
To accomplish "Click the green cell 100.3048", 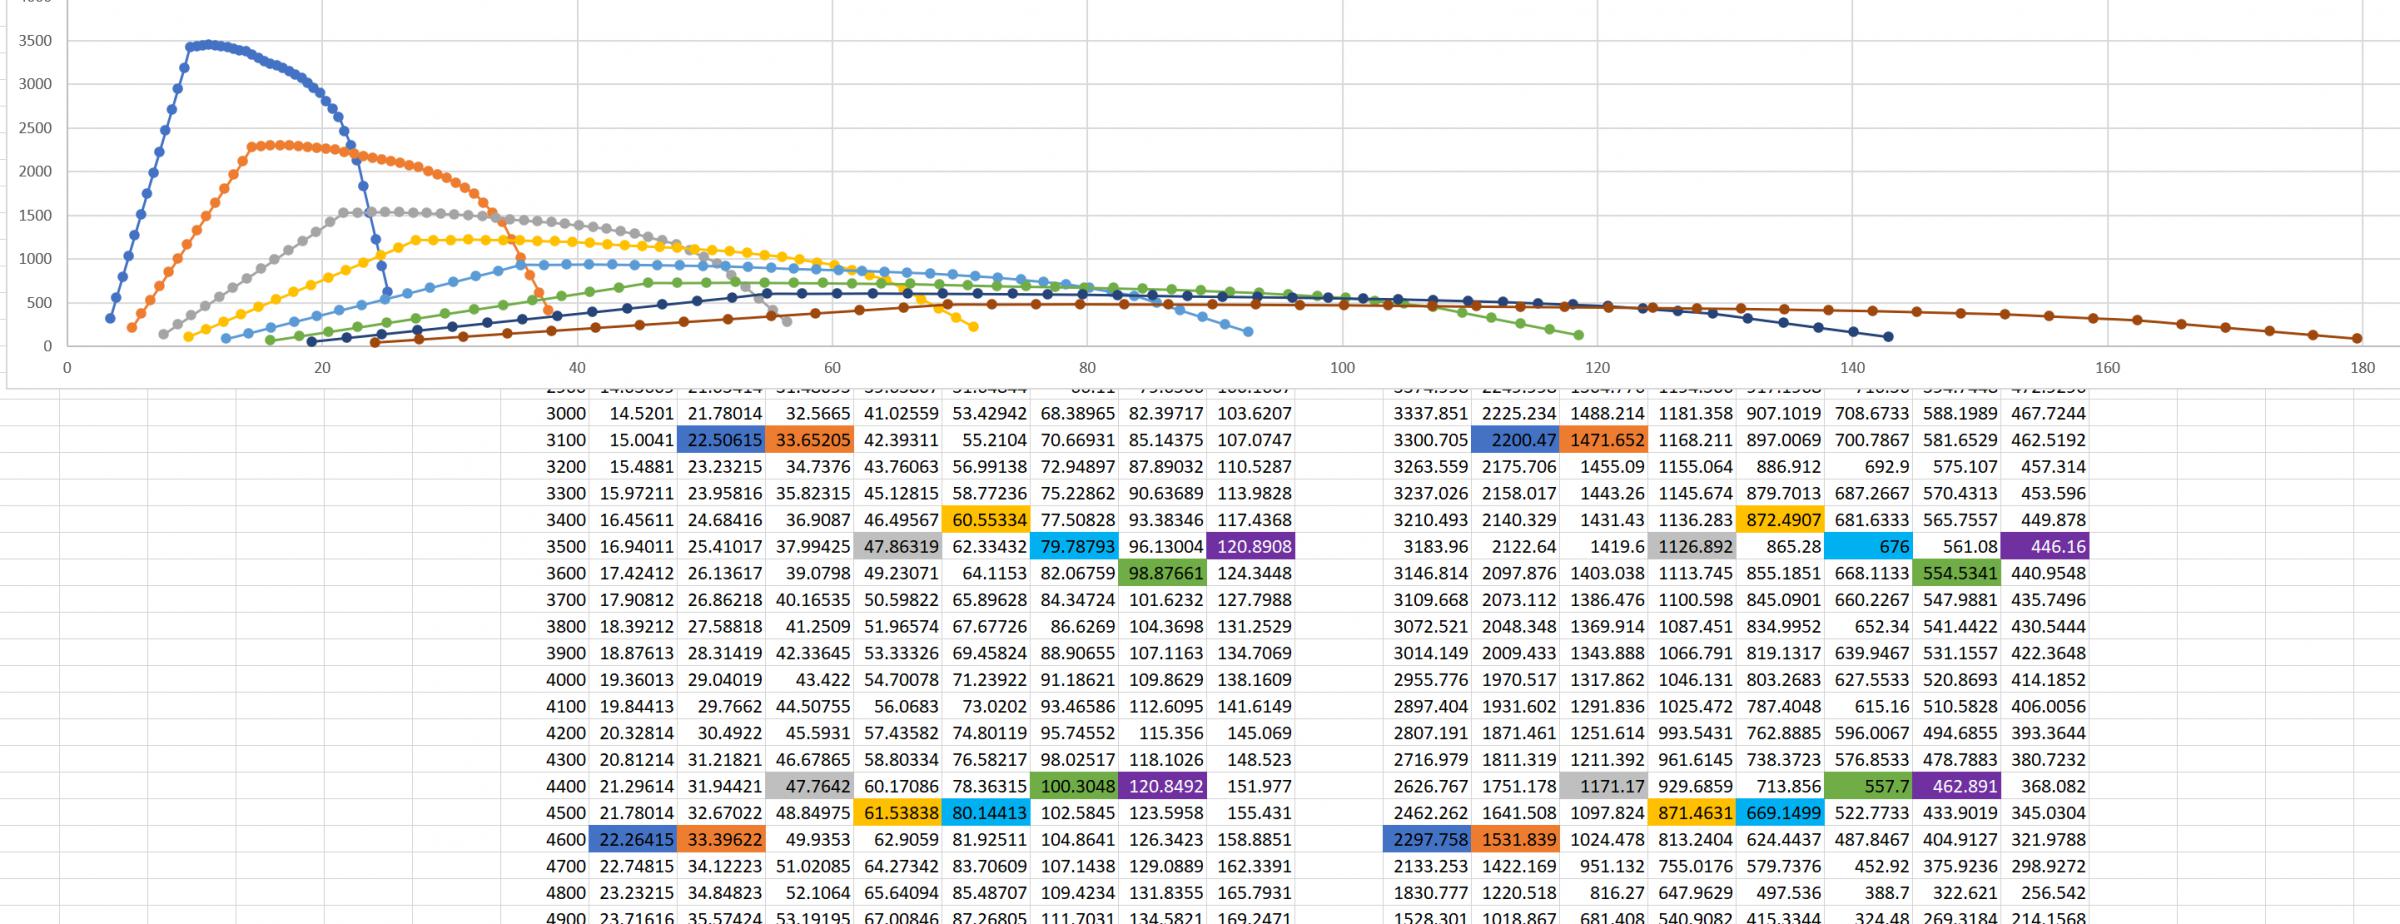I will (1073, 787).
